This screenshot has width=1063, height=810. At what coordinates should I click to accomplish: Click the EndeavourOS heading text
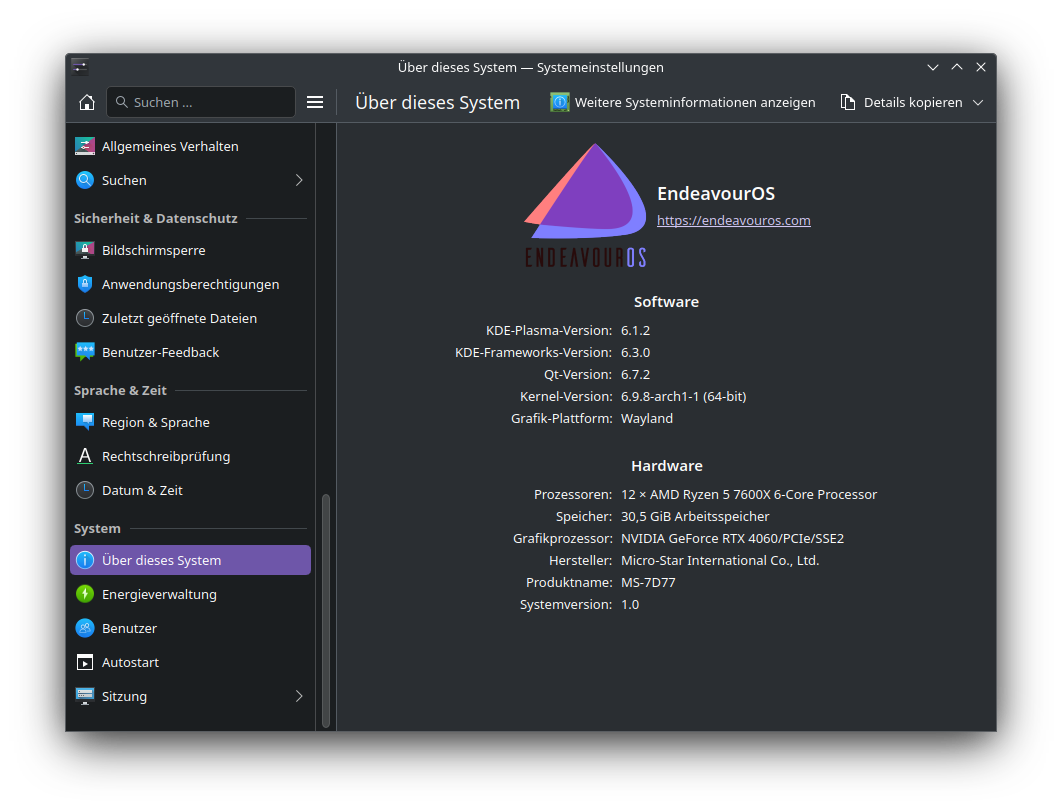click(716, 193)
